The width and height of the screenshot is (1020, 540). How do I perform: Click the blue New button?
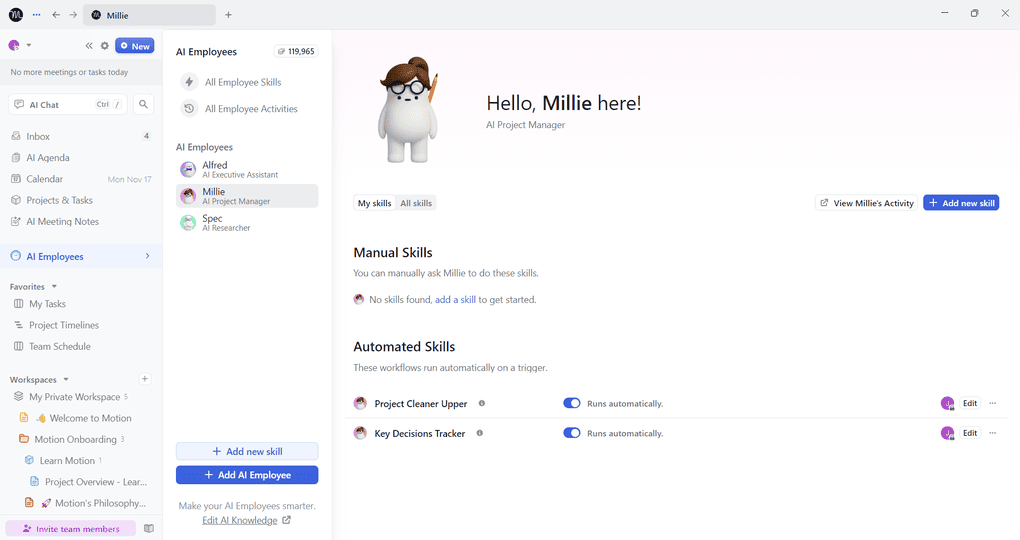pyautogui.click(x=135, y=46)
